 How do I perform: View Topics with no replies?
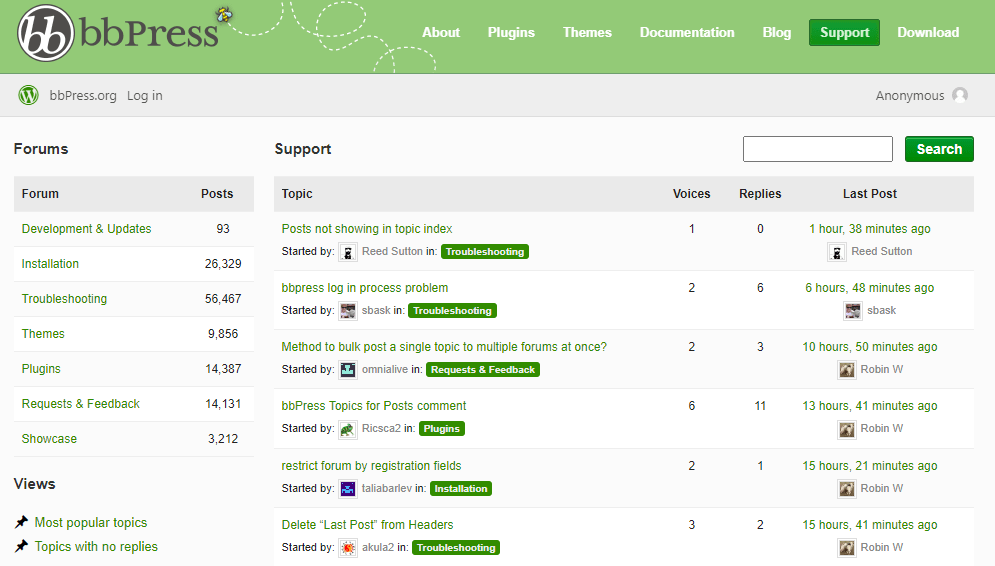(x=96, y=547)
